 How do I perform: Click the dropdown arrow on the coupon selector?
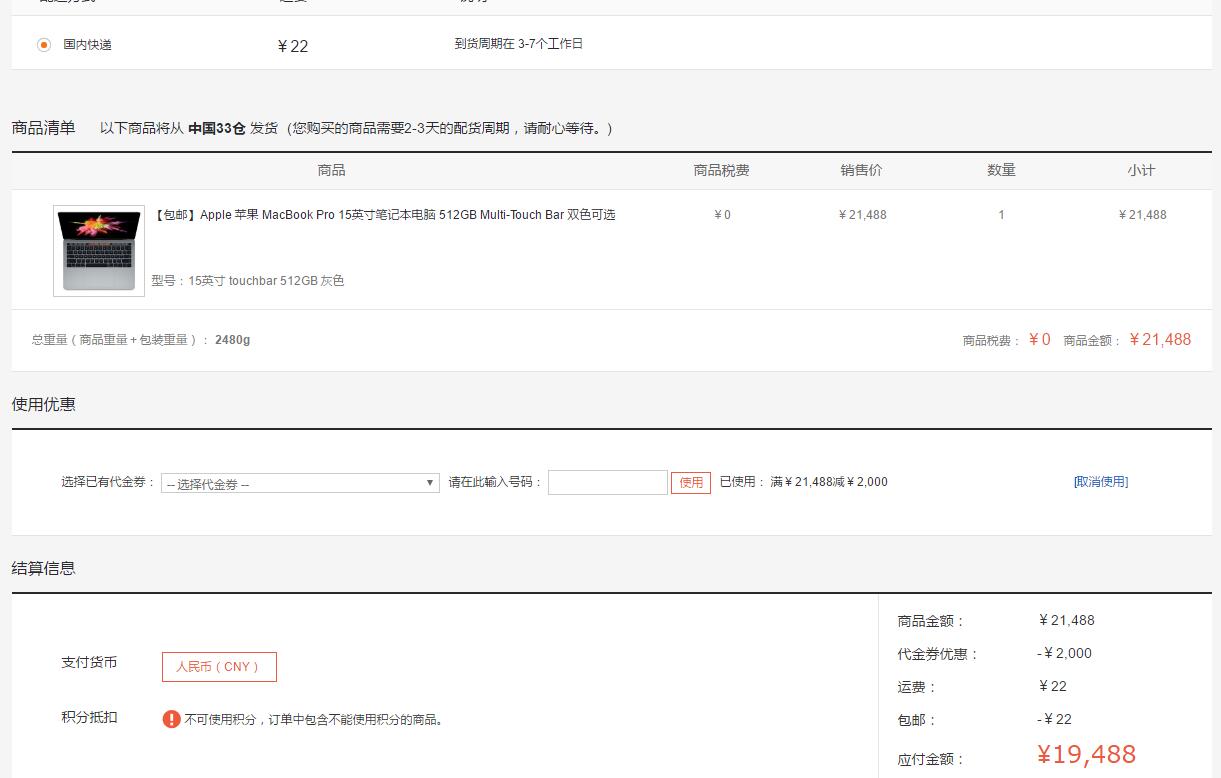point(429,482)
